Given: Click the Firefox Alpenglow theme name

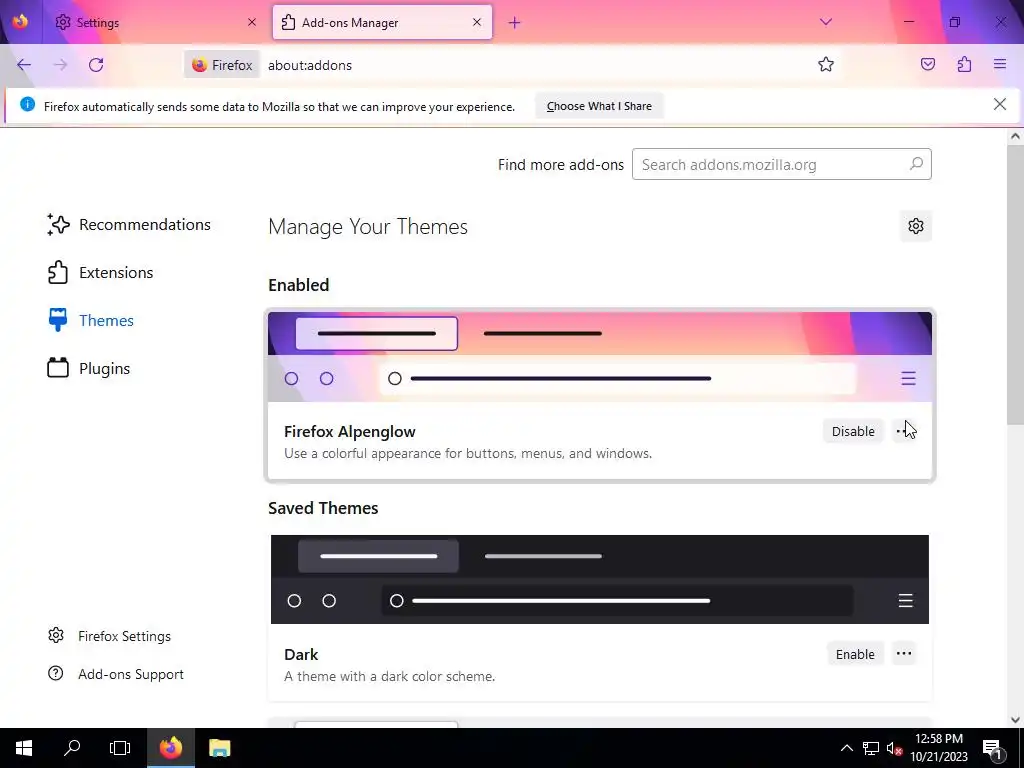Looking at the screenshot, I should coord(349,432).
